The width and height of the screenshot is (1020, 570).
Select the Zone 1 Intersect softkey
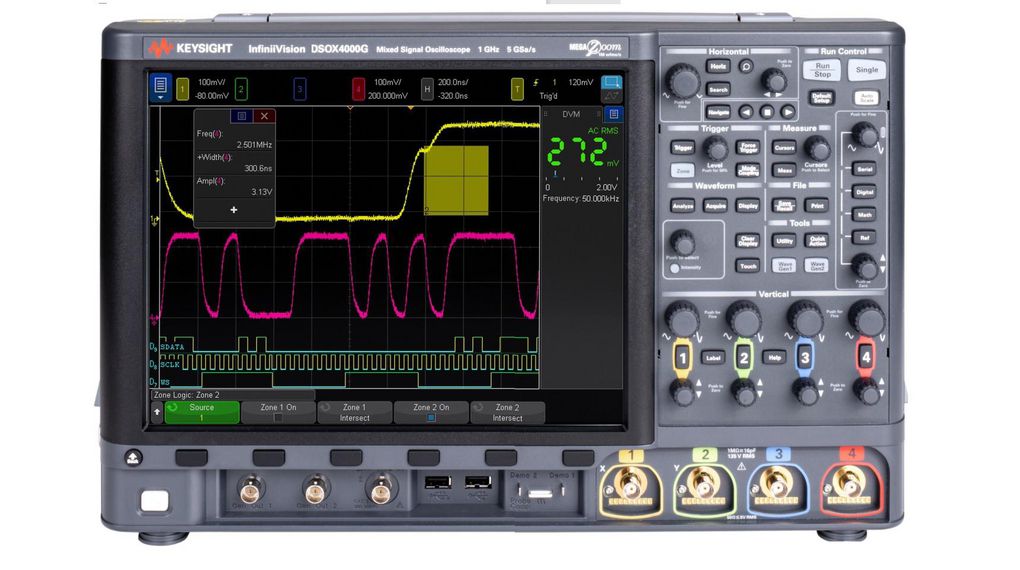click(354, 412)
